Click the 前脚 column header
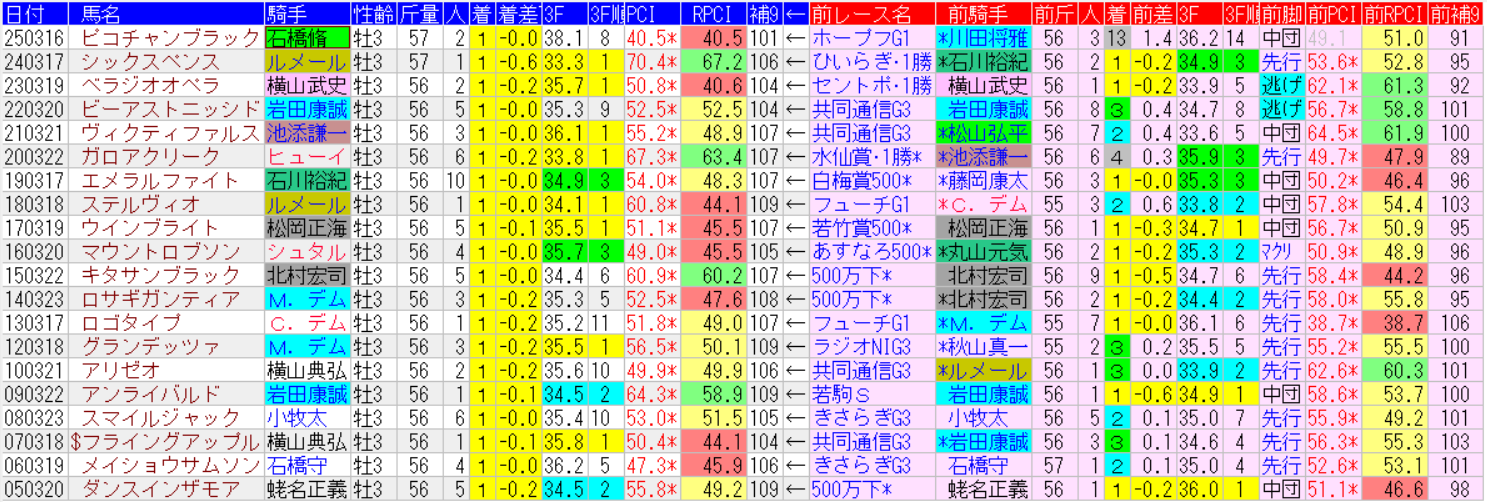 click(1281, 14)
